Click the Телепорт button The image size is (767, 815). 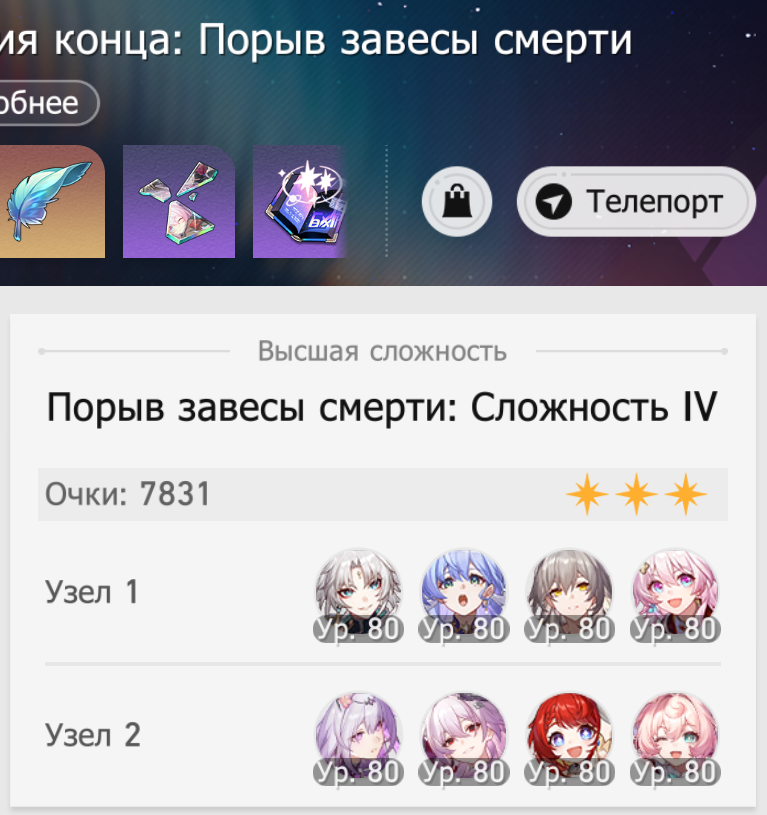[636, 201]
